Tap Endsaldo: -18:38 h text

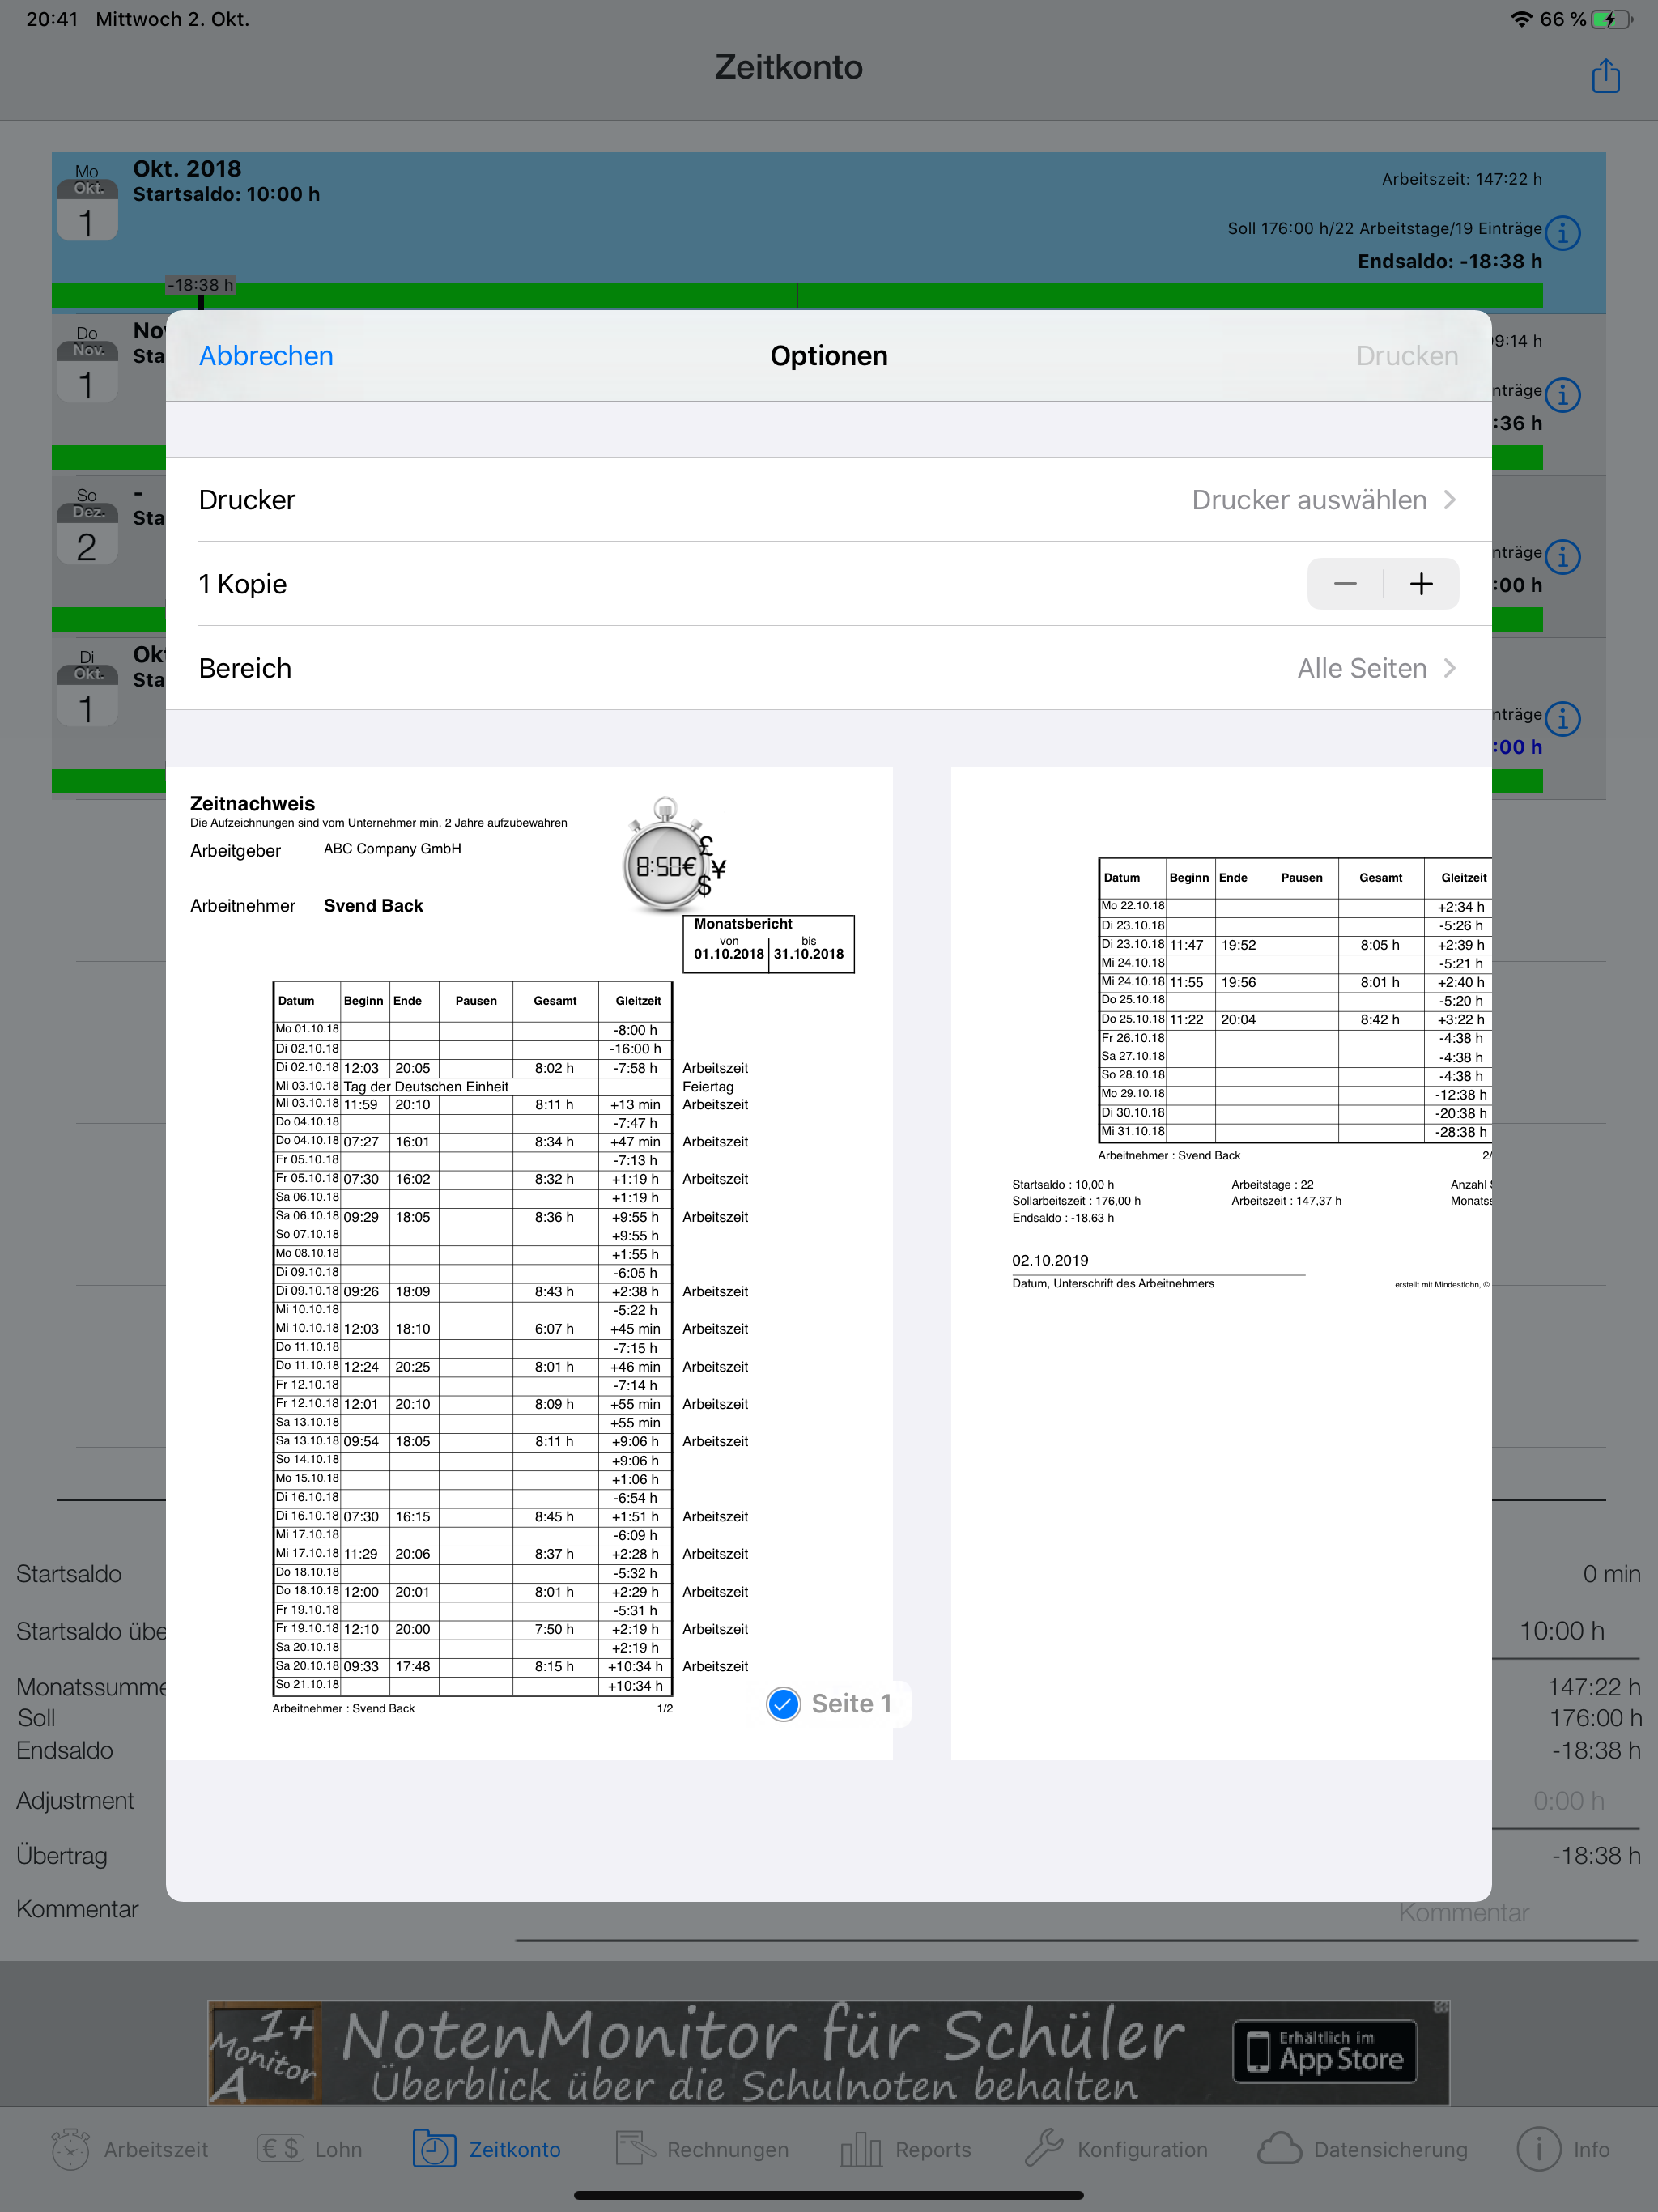(x=1449, y=261)
